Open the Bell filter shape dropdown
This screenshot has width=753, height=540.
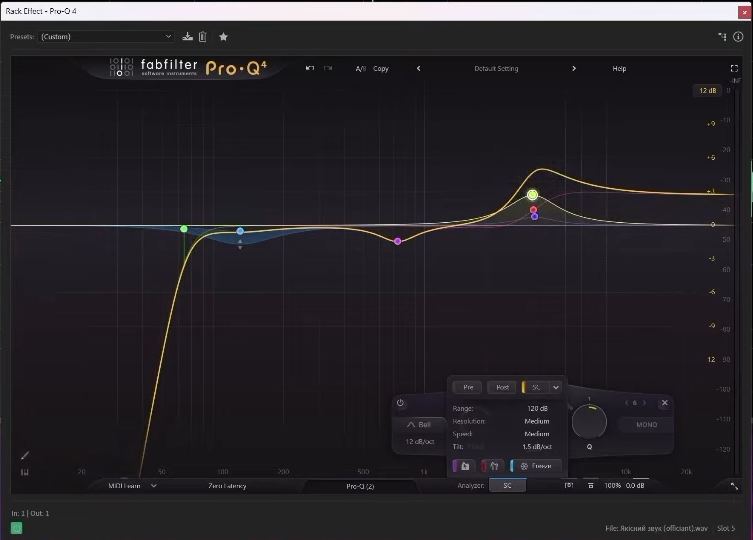point(419,425)
